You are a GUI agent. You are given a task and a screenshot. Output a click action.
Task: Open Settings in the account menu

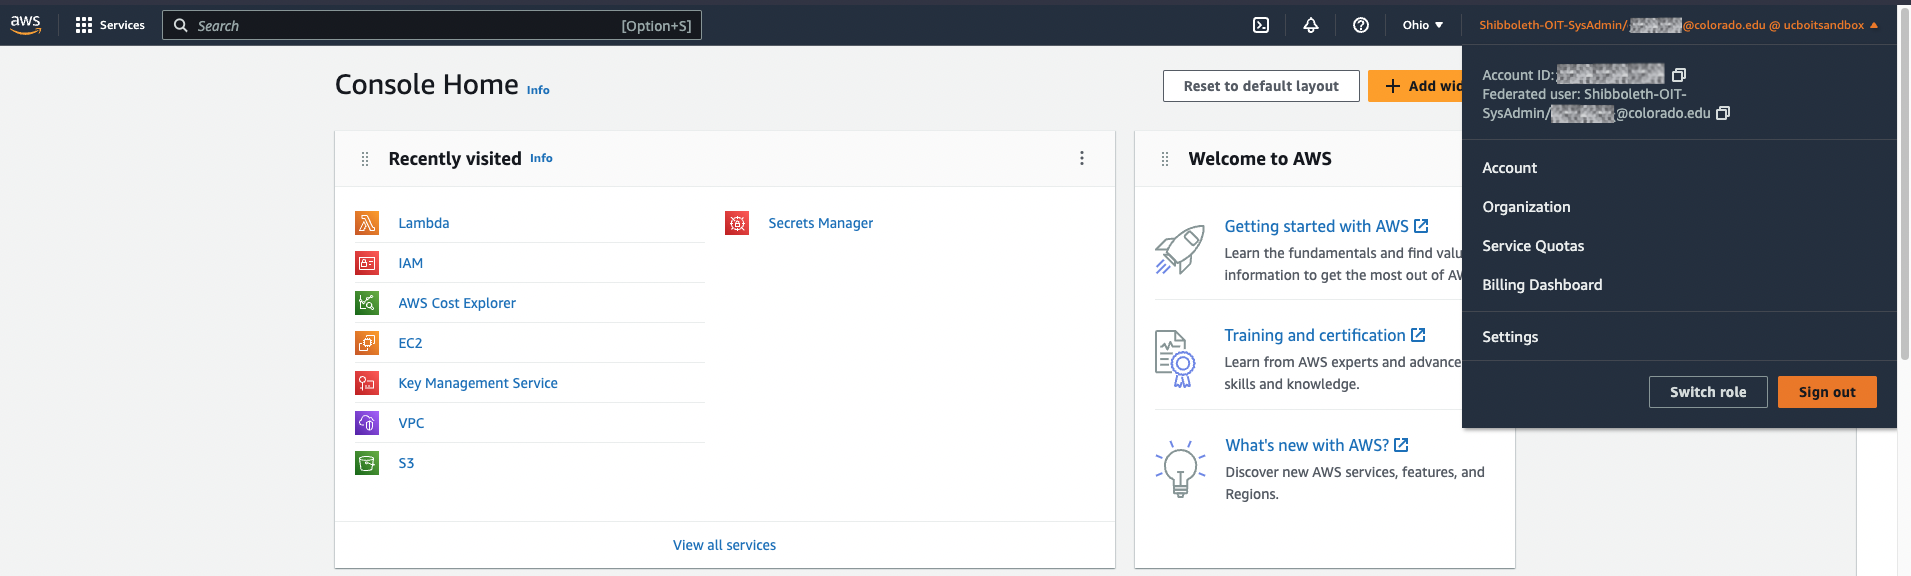(1510, 337)
